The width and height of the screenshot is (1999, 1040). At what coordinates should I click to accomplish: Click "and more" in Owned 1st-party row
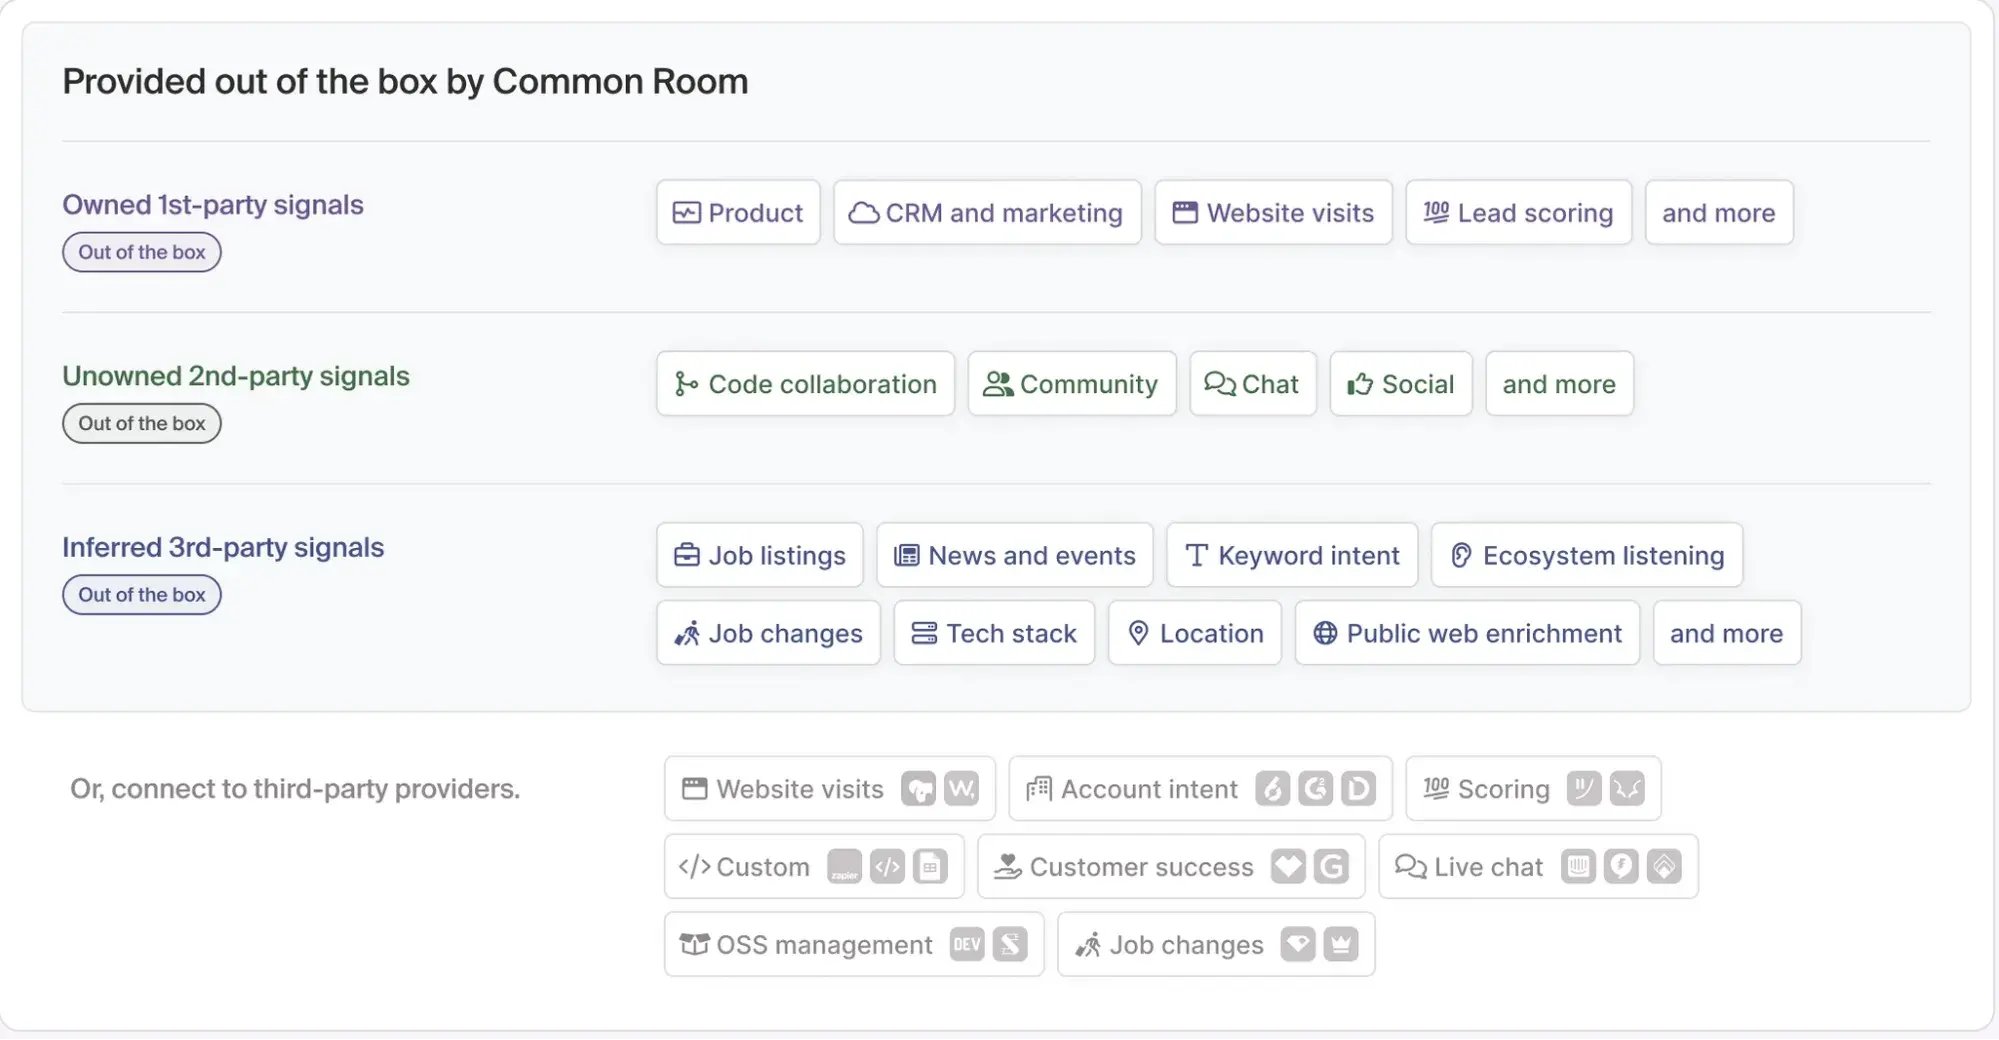coord(1718,213)
